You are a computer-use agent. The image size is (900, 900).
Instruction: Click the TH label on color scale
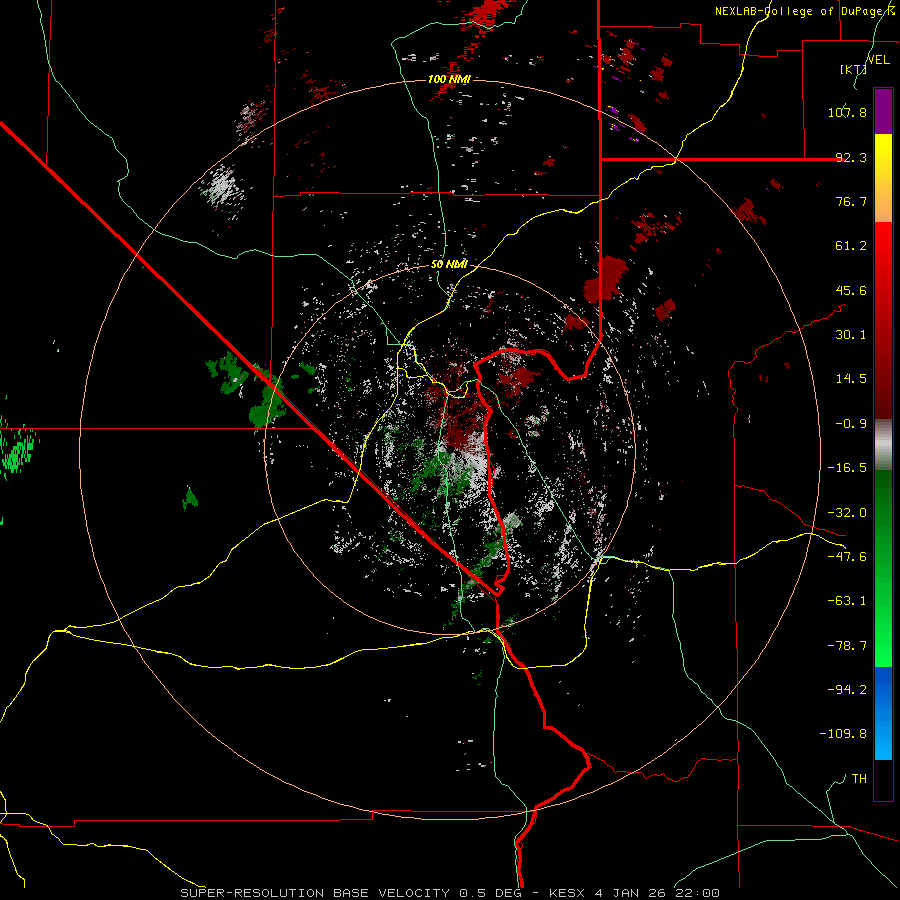[x=859, y=778]
